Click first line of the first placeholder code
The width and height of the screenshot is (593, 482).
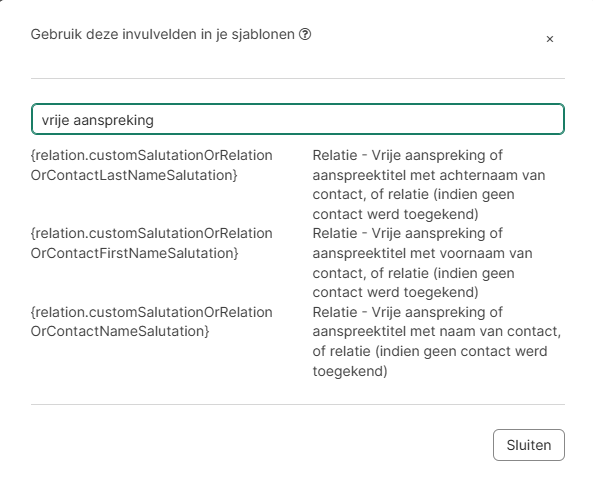point(152,155)
